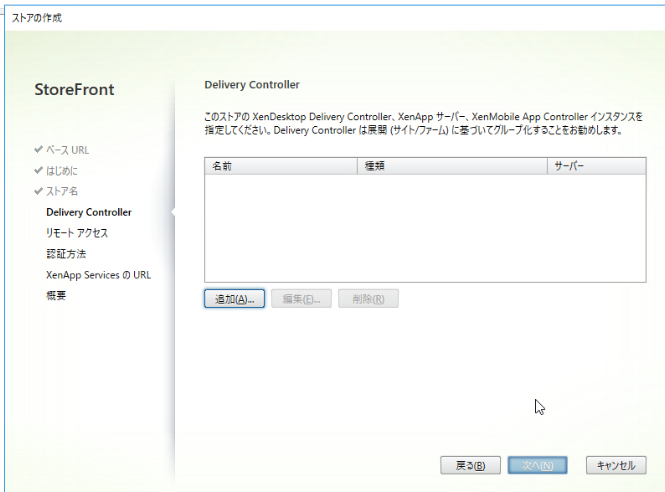
Task: Click the checkmark icon beside ベース URL
Action: click(x=39, y=149)
